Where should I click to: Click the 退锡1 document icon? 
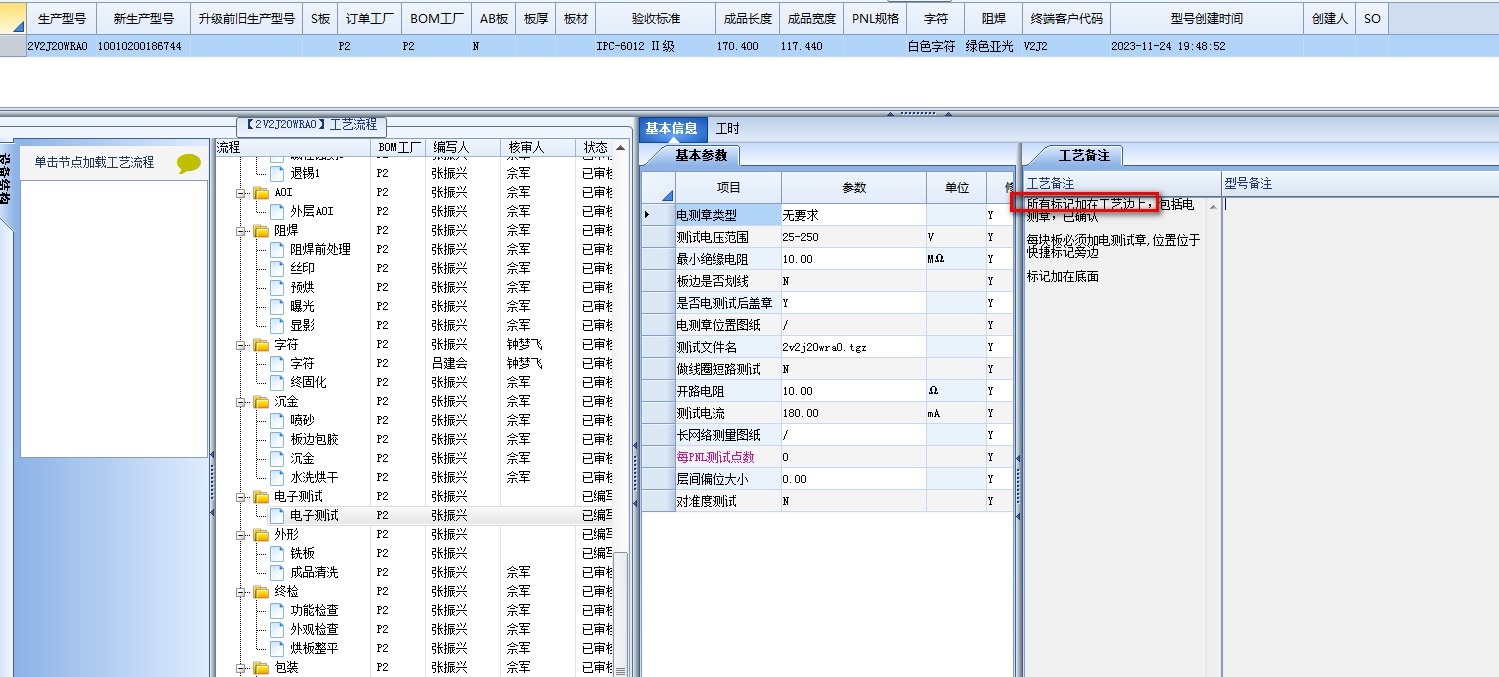(x=278, y=174)
